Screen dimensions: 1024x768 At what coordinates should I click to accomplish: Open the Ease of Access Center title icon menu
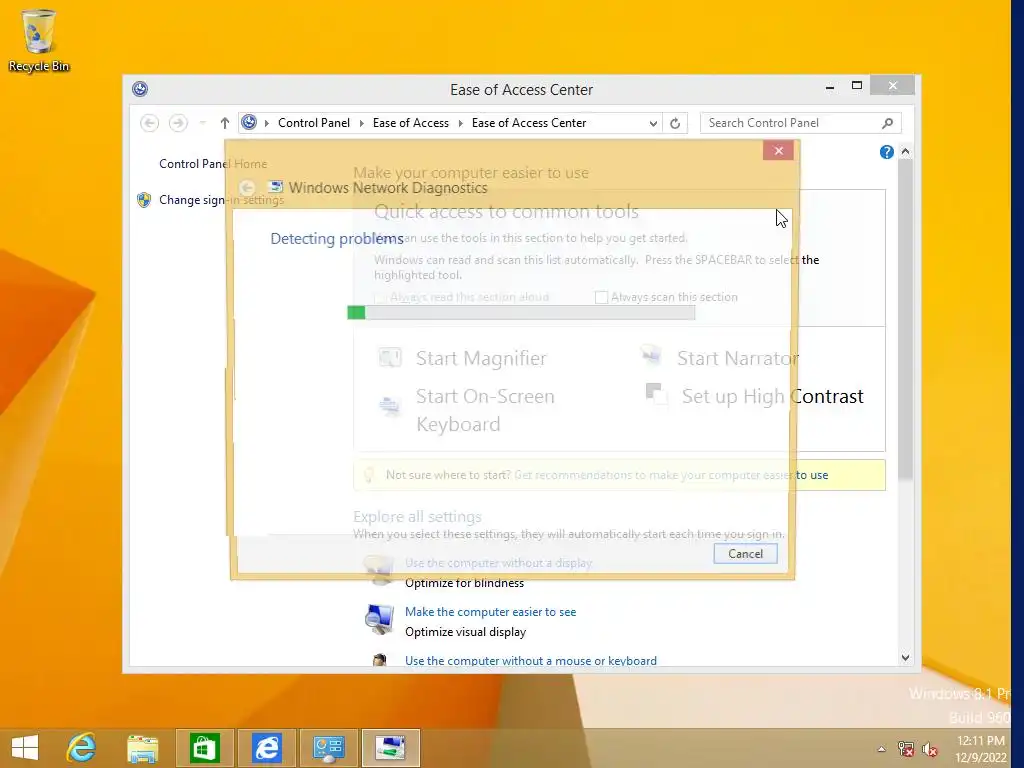click(x=140, y=89)
